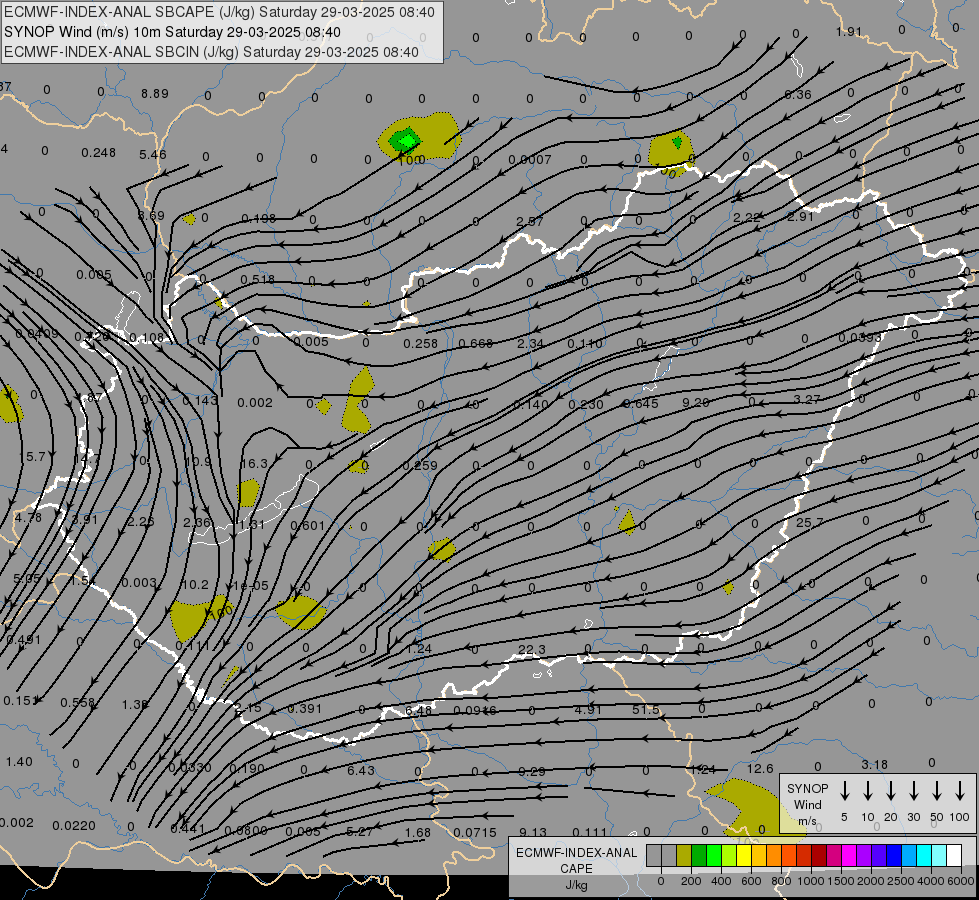Click the ECMWF-INDEX-ANAL legend label at the bottom
Screen dimensions: 979x900
576,853
